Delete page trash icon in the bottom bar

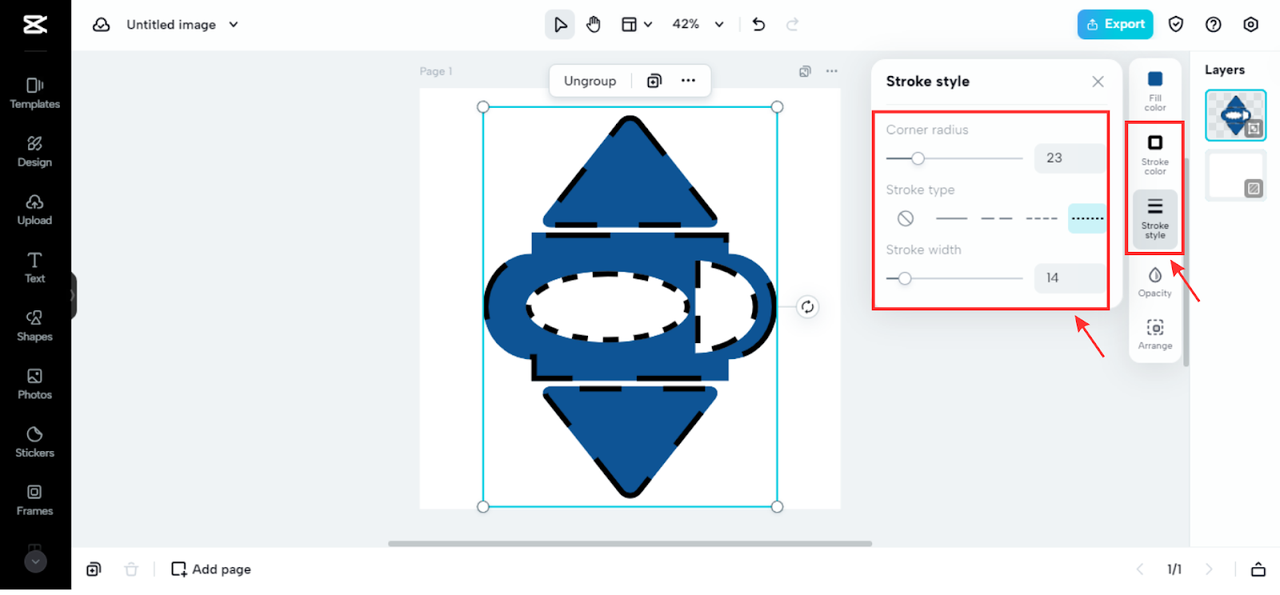pos(131,569)
